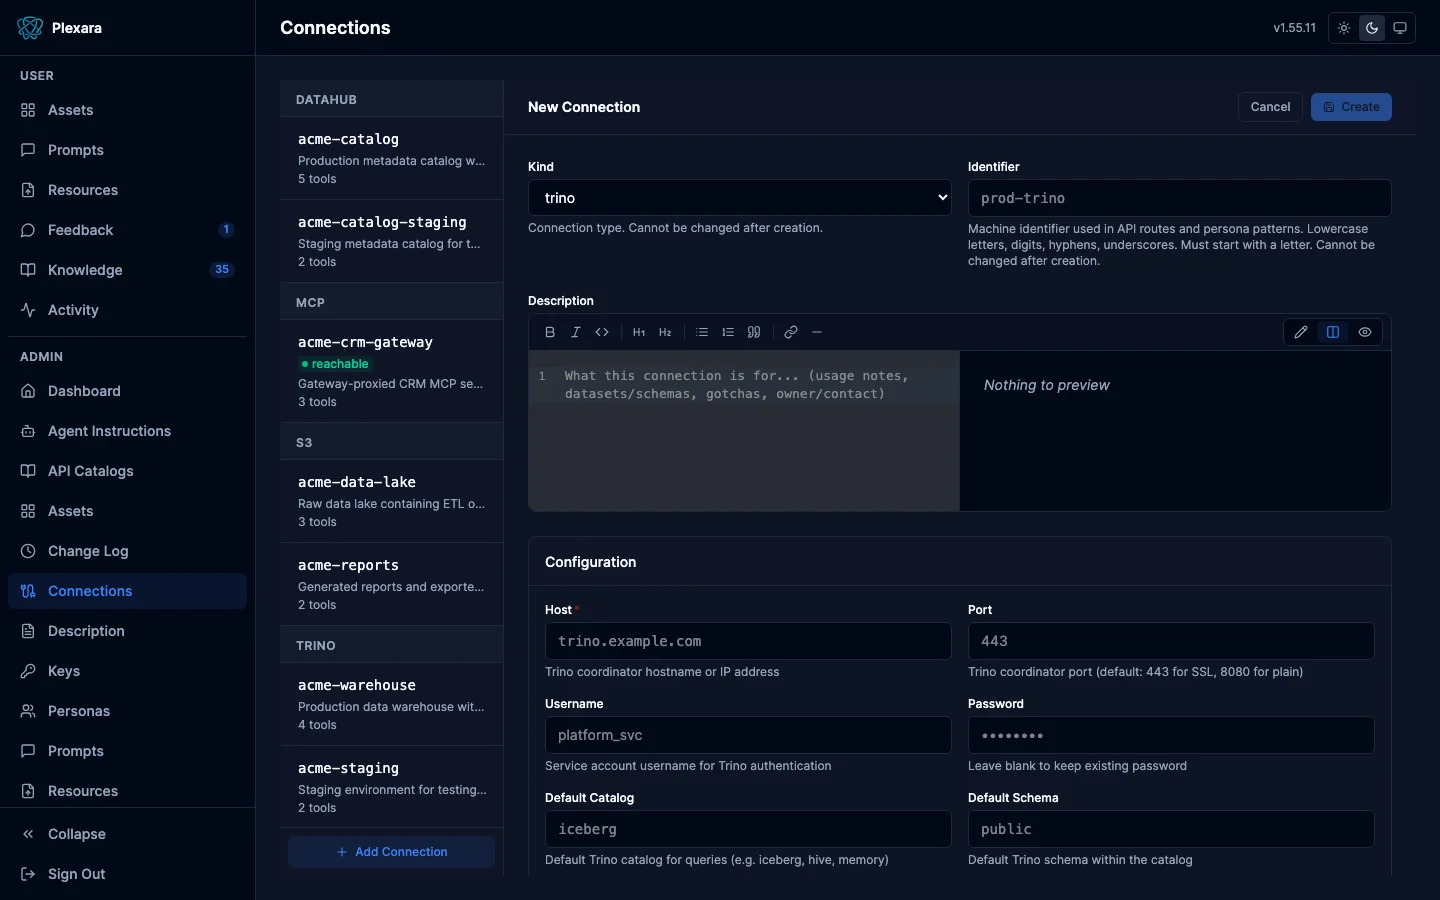Open admin Resources in sidebar
This screenshot has height=900, width=1440.
point(127,791)
